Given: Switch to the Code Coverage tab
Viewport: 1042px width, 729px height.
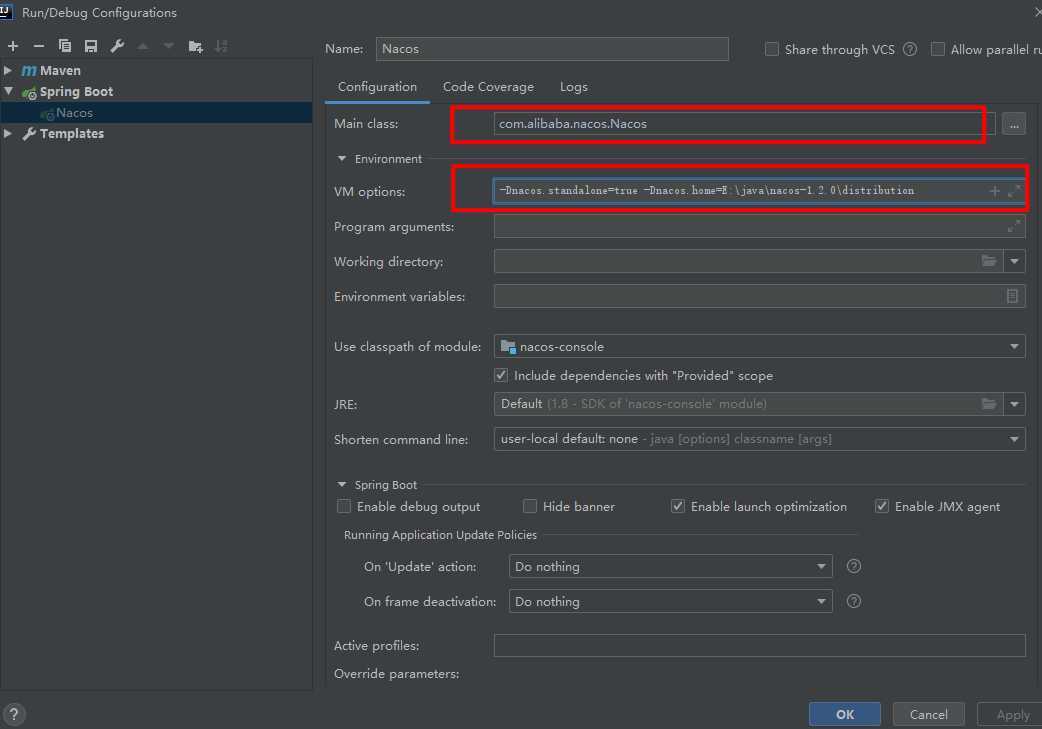Looking at the screenshot, I should point(488,87).
